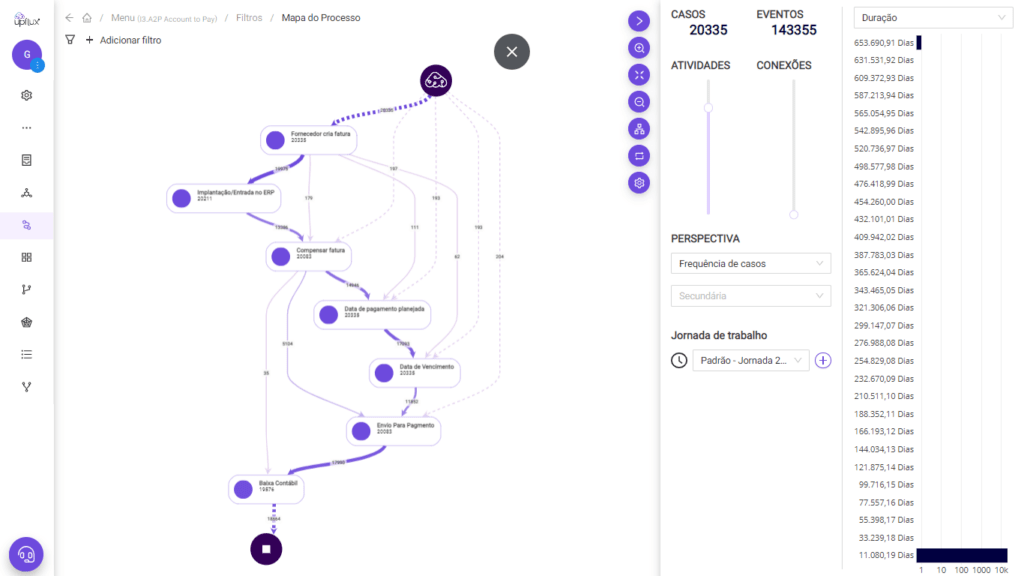This screenshot has height=576, width=1024.
Task: Zoom out of the process map
Action: pos(640,101)
